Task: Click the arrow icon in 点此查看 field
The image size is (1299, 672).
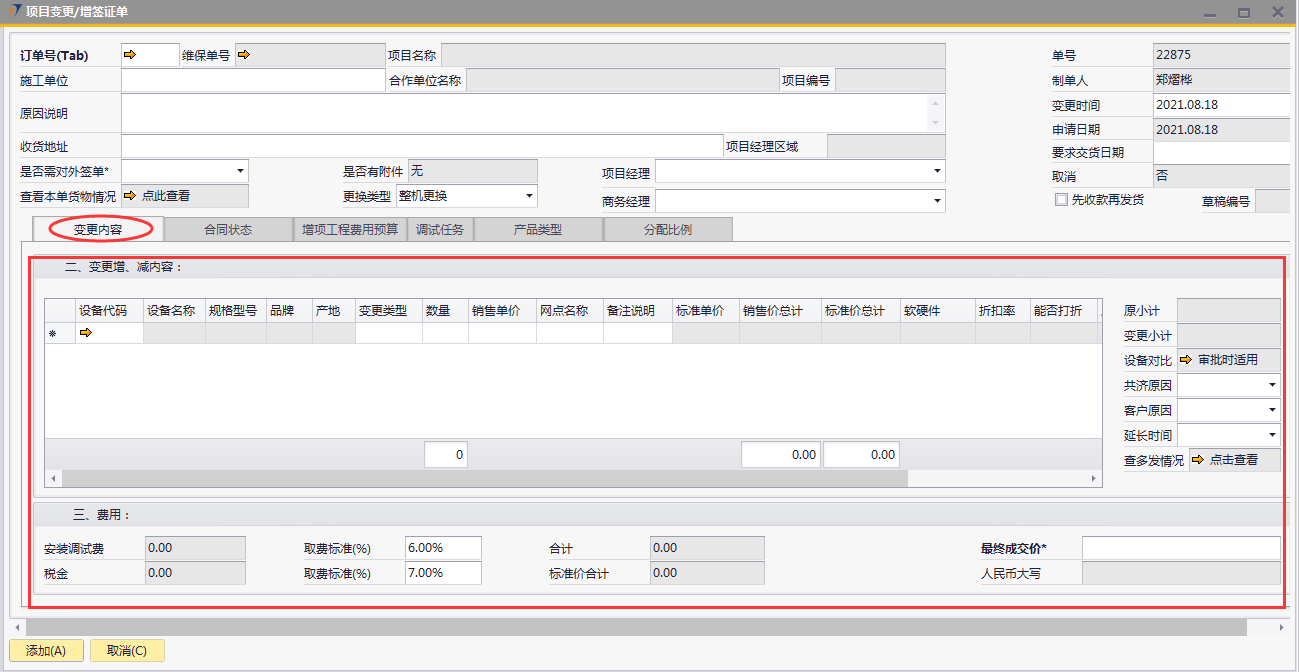Action: (x=130, y=196)
